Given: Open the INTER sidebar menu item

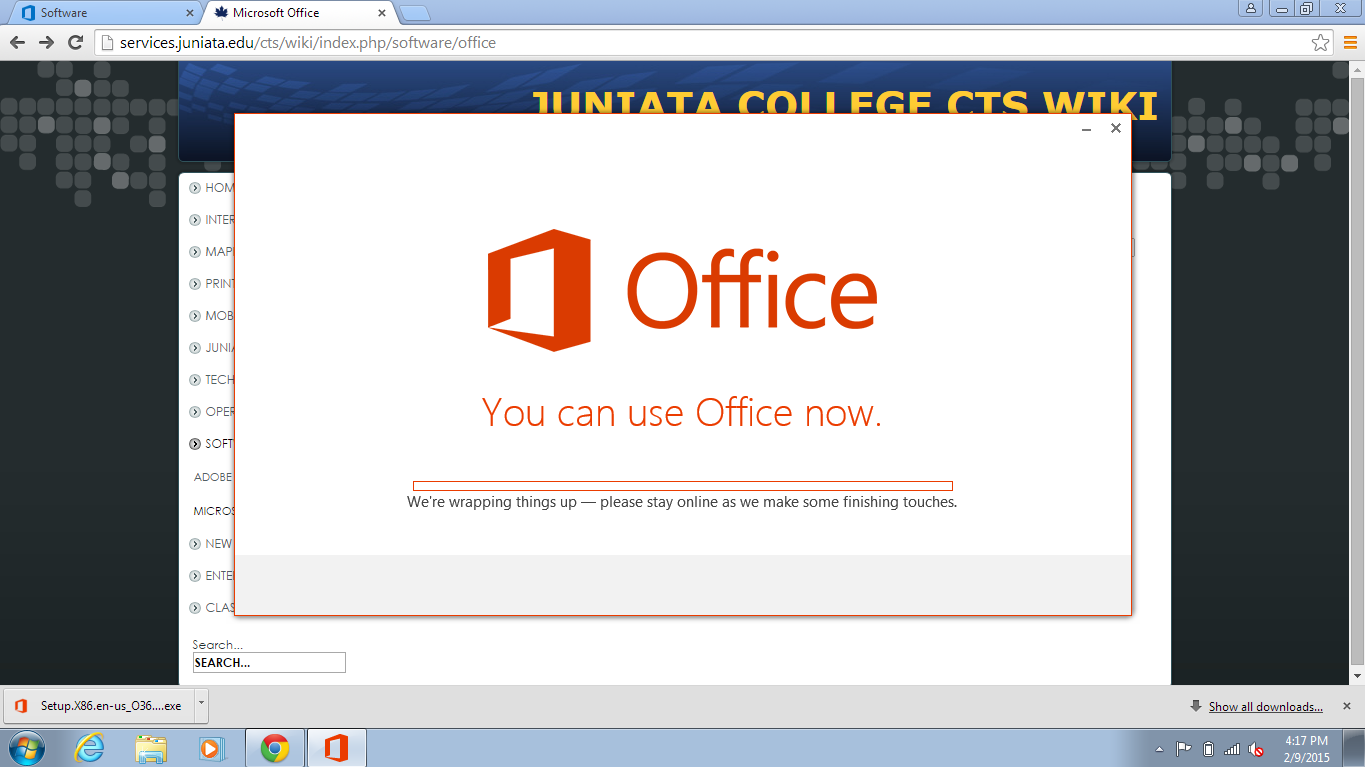Looking at the screenshot, I should [220, 220].
